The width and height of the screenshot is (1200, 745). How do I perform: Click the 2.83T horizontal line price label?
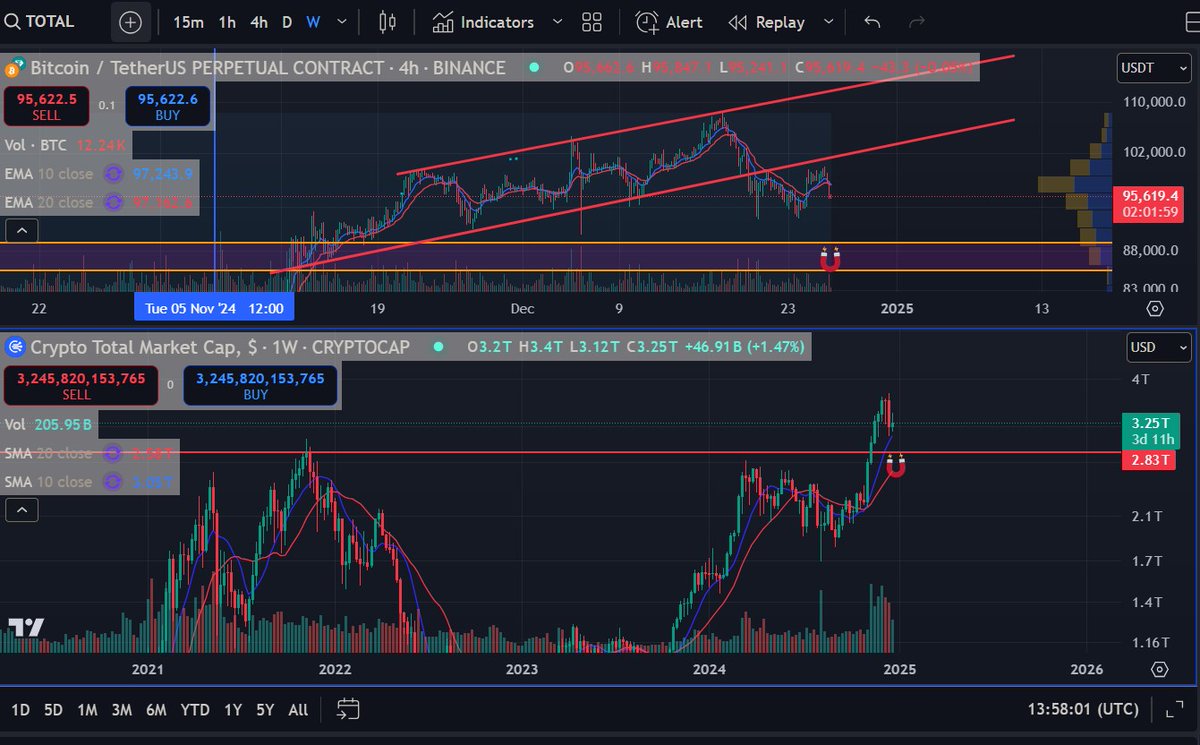click(1150, 460)
